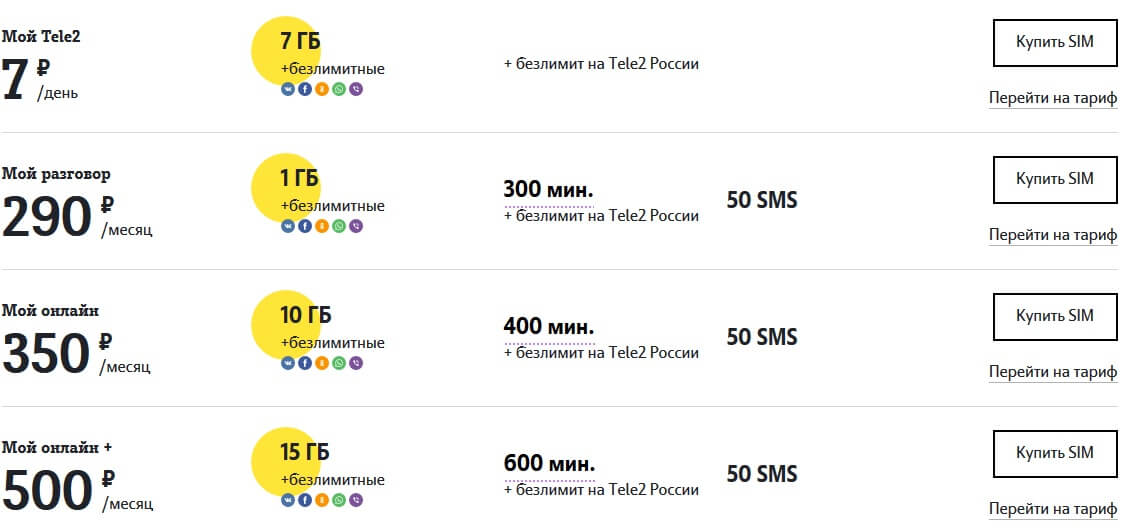1131x532 pixels.
Task: Click Viber icon in Мой онлайн 350₽ row
Action: 356,363
